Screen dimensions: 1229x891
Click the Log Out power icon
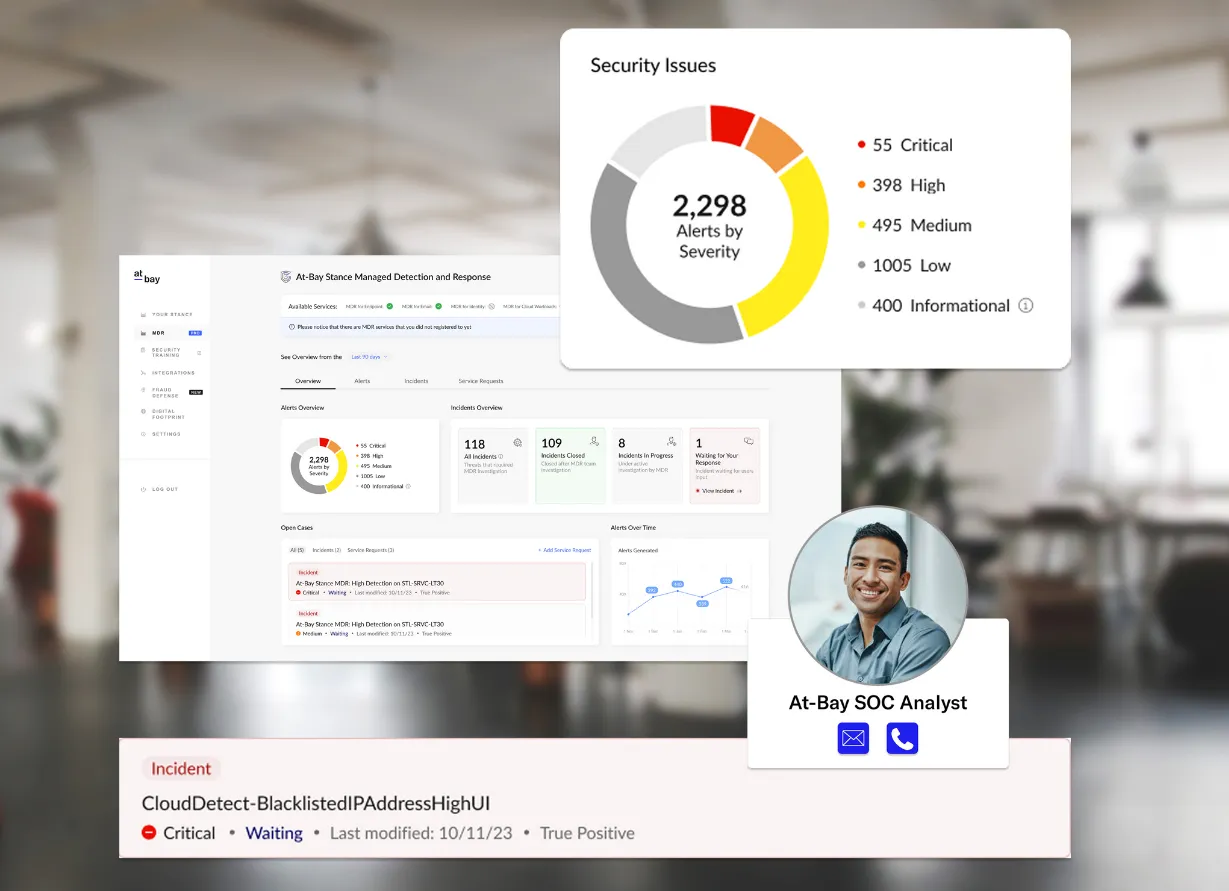[x=143, y=489]
